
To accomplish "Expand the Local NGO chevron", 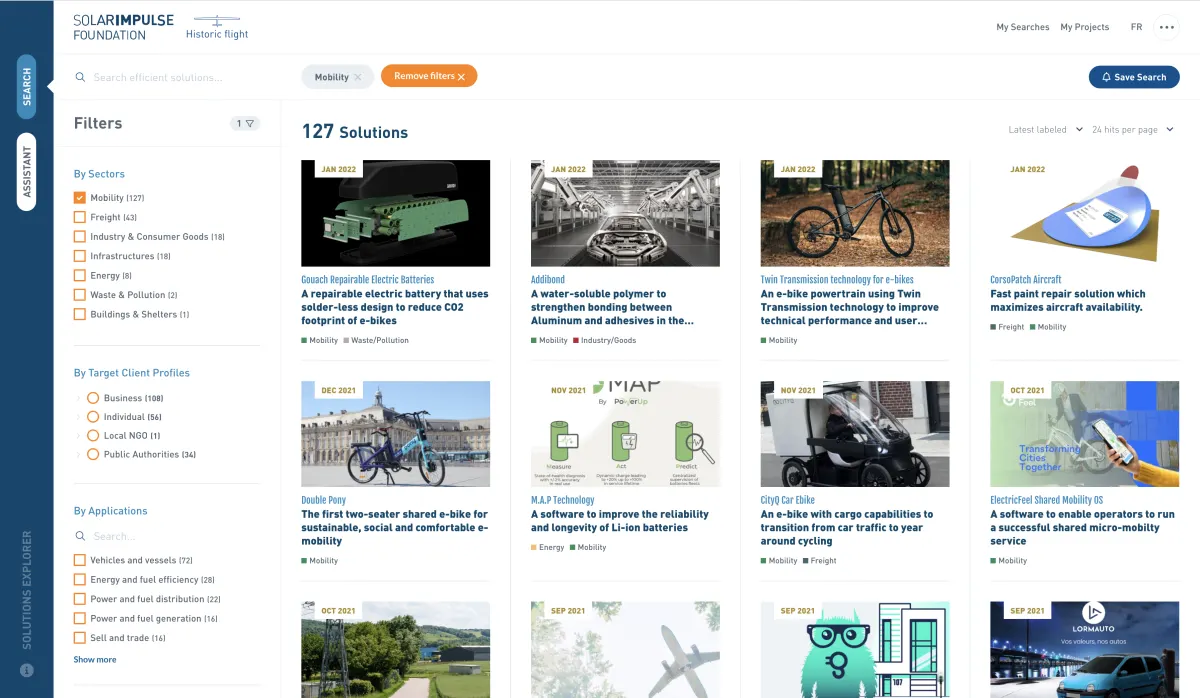I will pos(78,436).
